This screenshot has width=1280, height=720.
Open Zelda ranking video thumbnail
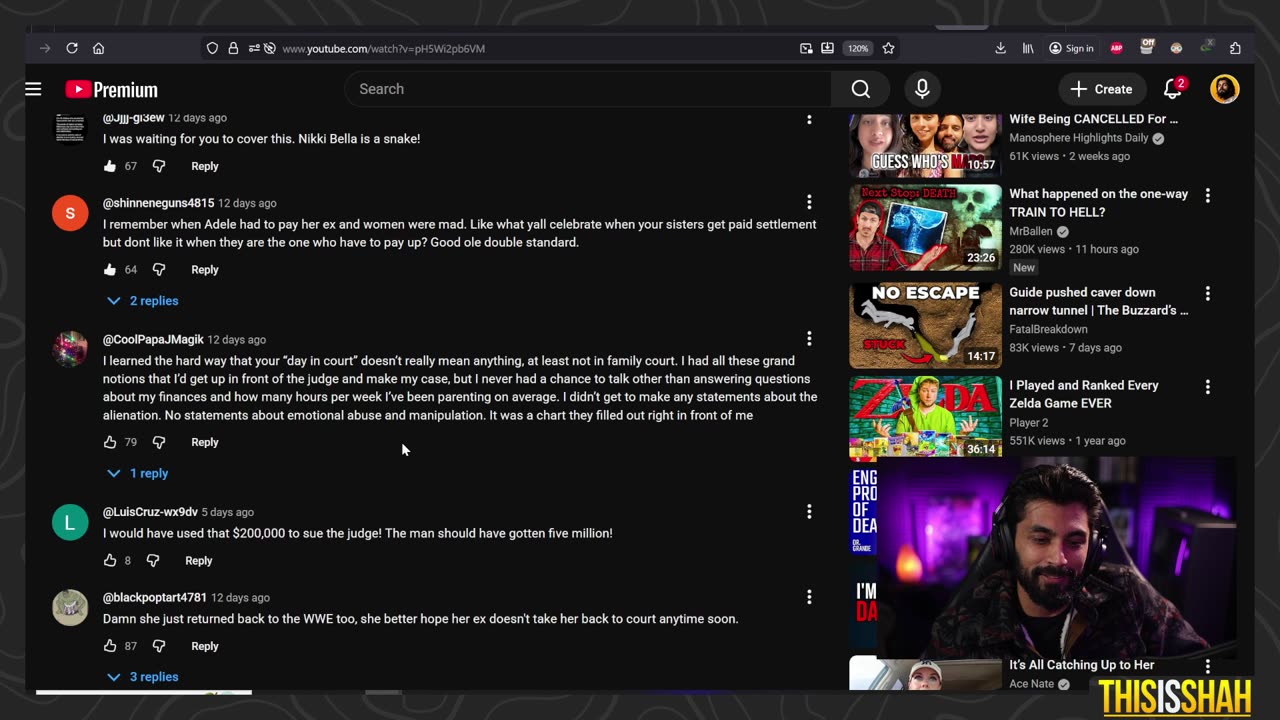925,418
